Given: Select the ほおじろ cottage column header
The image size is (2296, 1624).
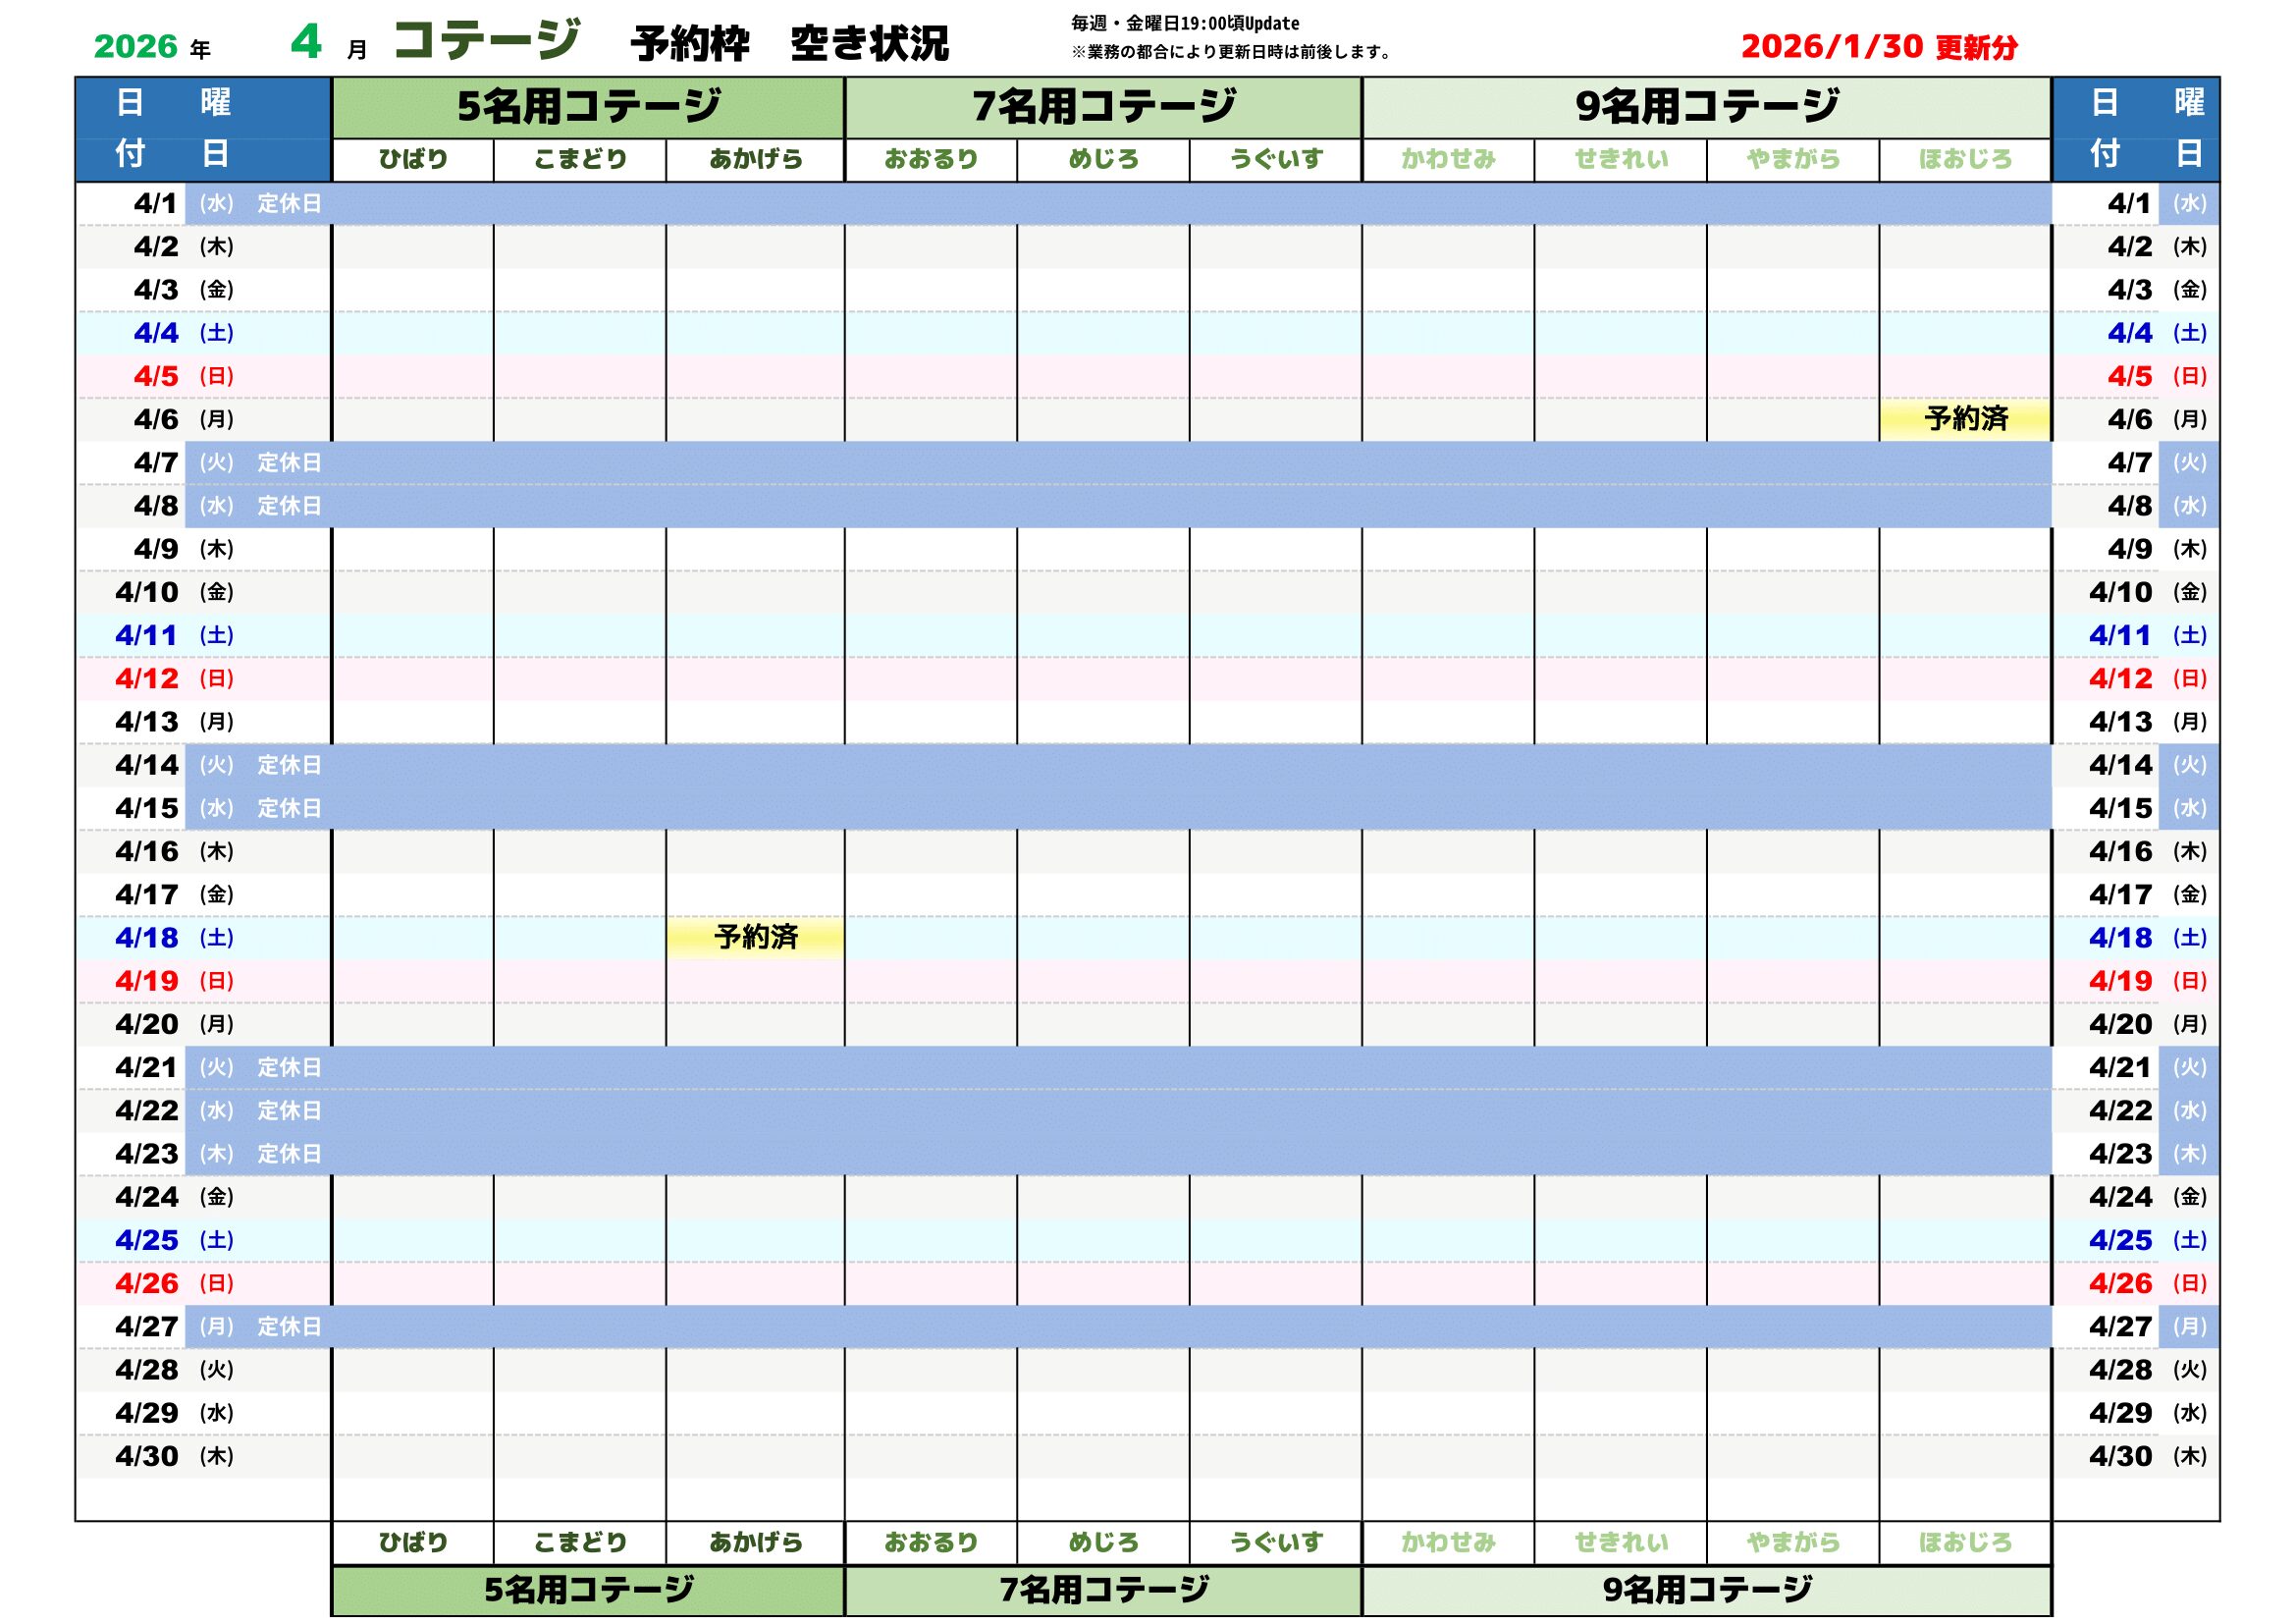Looking at the screenshot, I should (1971, 158).
